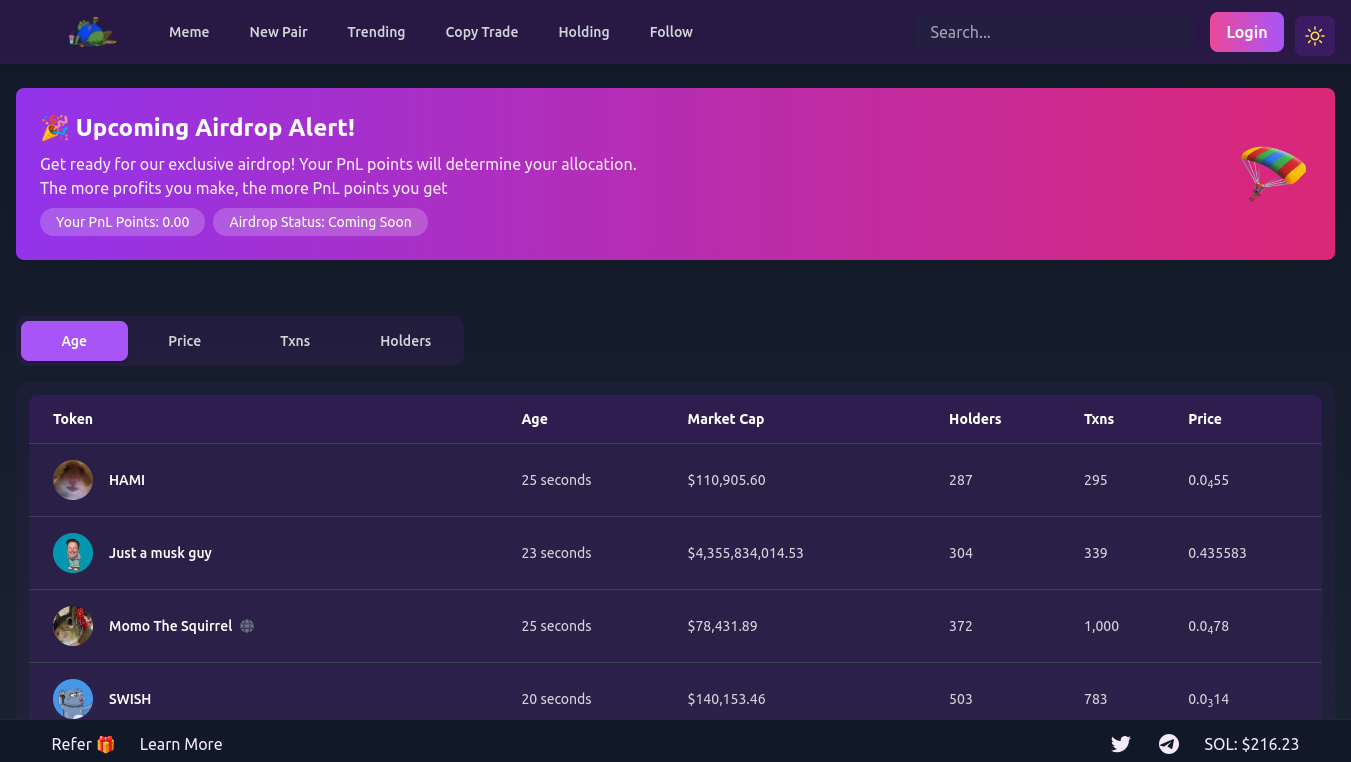The height and width of the screenshot is (762, 1351).
Task: Focus the Search input field
Action: click(1054, 32)
